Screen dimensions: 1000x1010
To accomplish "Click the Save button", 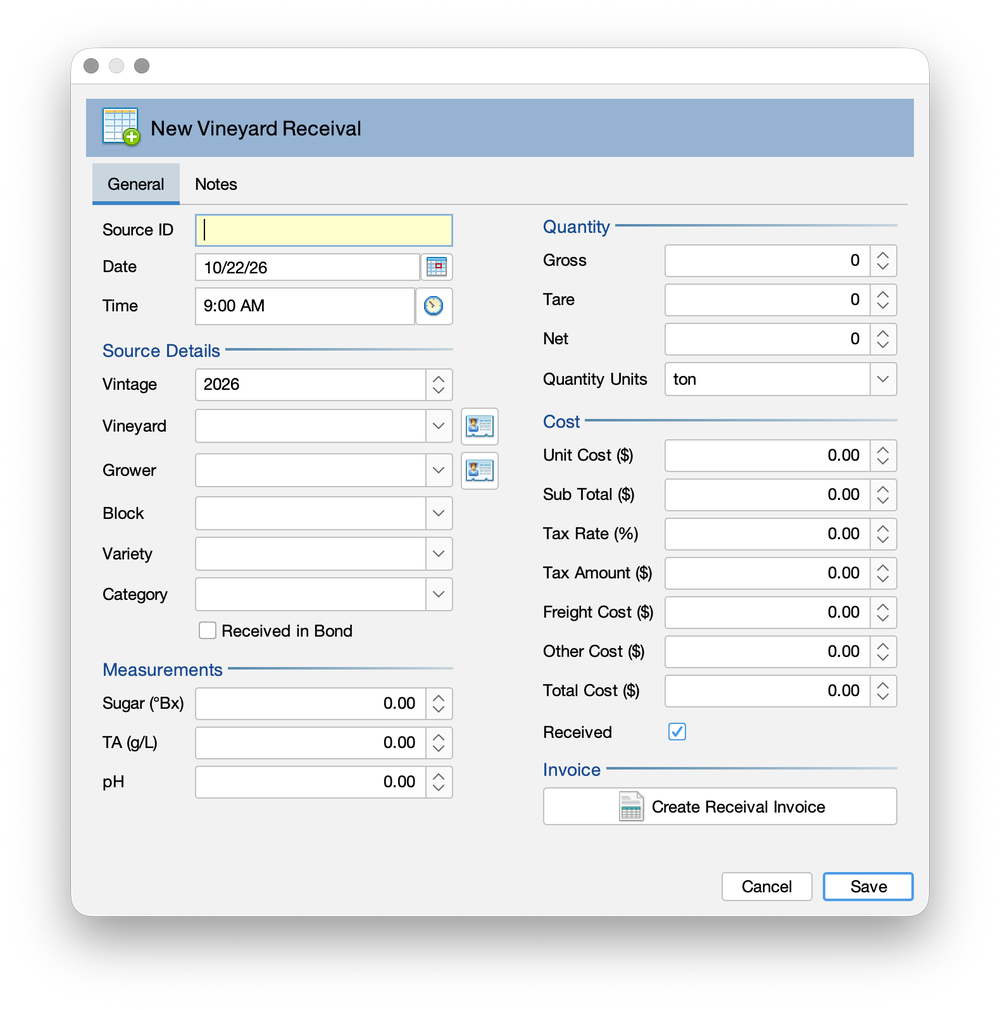I will [x=868, y=886].
